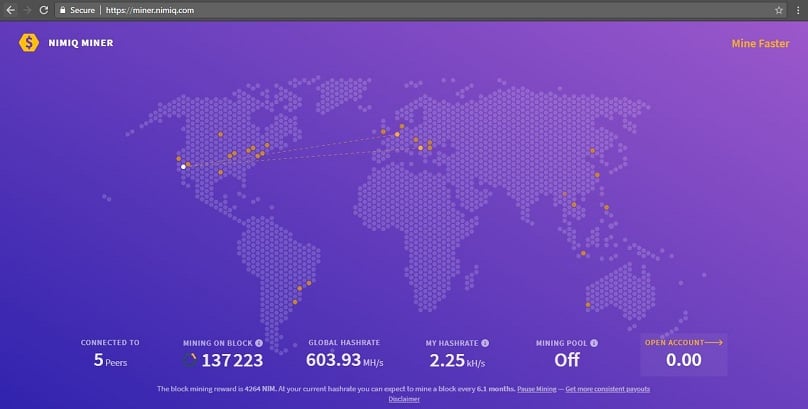Viewport: 808px width, 409px height.
Task: Bookmark the page with the star icon
Action: [x=779, y=10]
